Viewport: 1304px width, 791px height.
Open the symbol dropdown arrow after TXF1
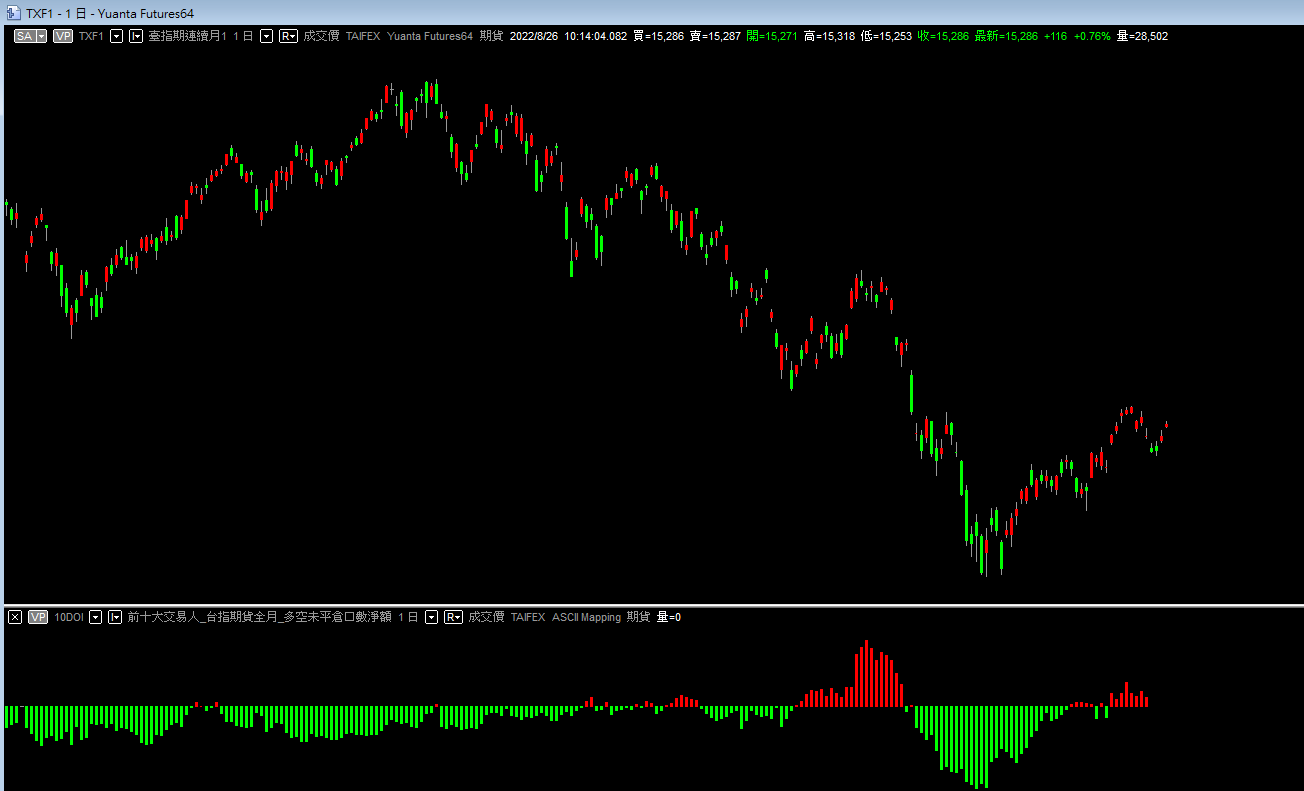point(116,36)
